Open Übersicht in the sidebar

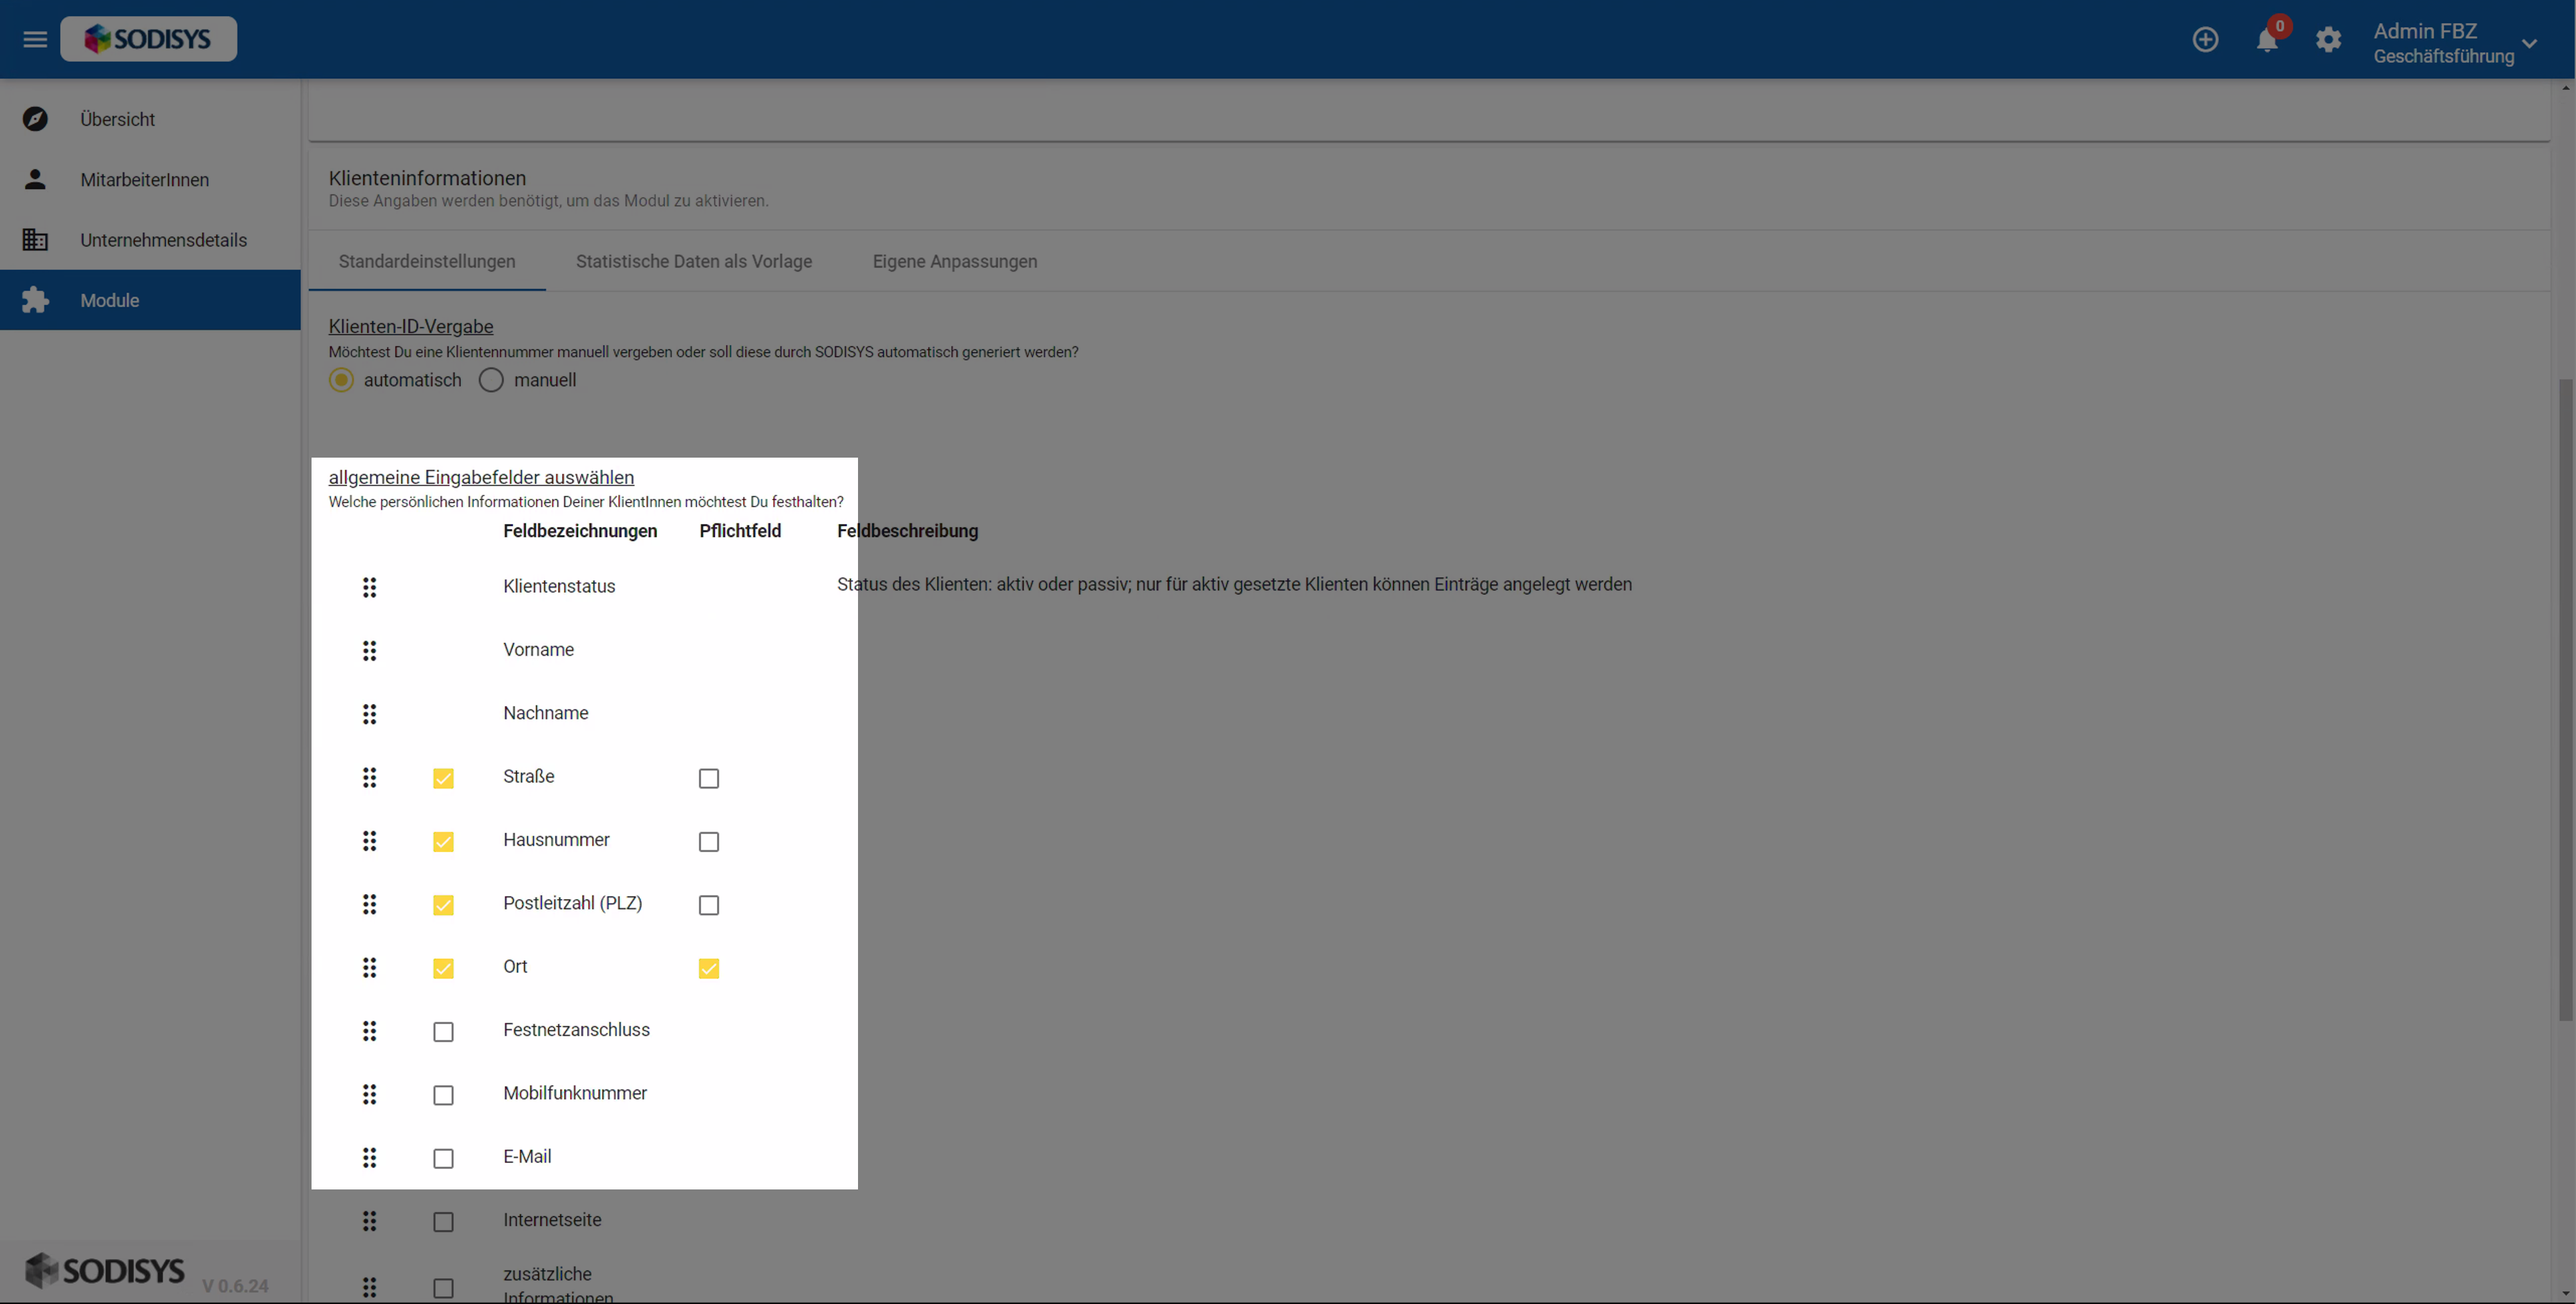coord(150,119)
